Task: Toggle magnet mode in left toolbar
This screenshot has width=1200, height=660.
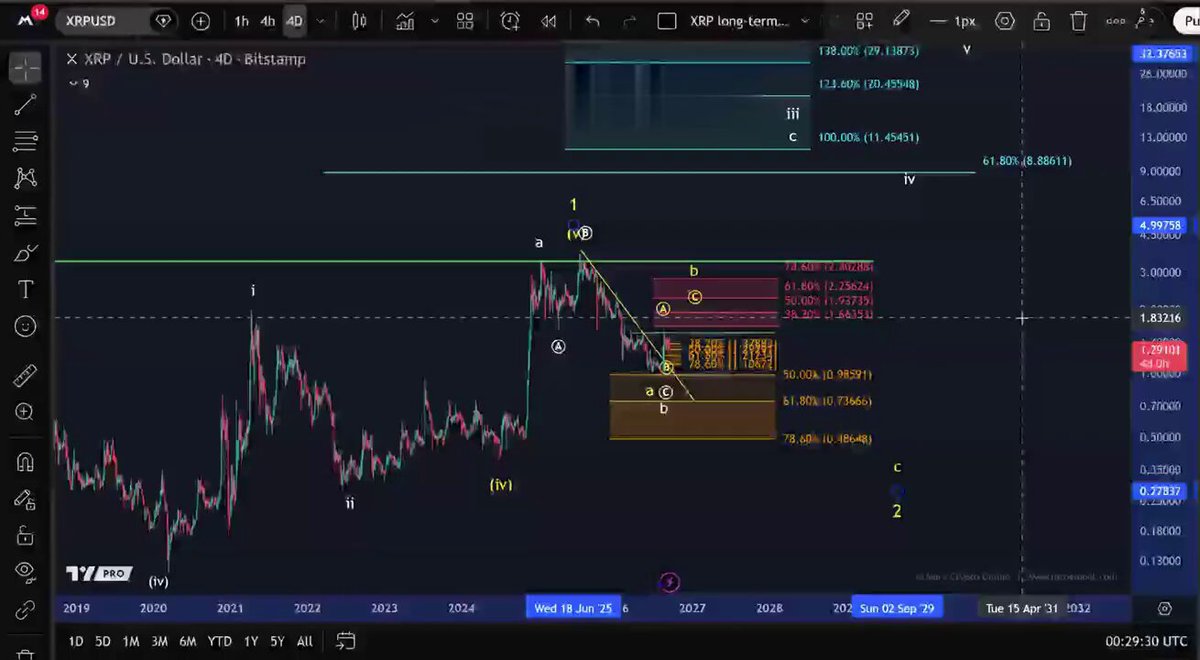Action: 26,462
